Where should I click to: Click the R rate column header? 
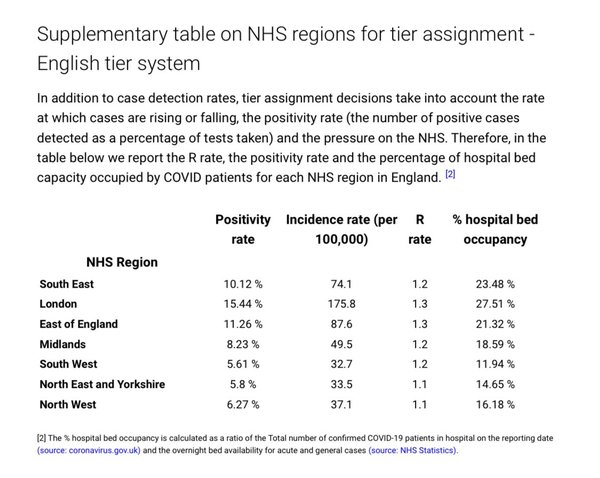pos(419,229)
